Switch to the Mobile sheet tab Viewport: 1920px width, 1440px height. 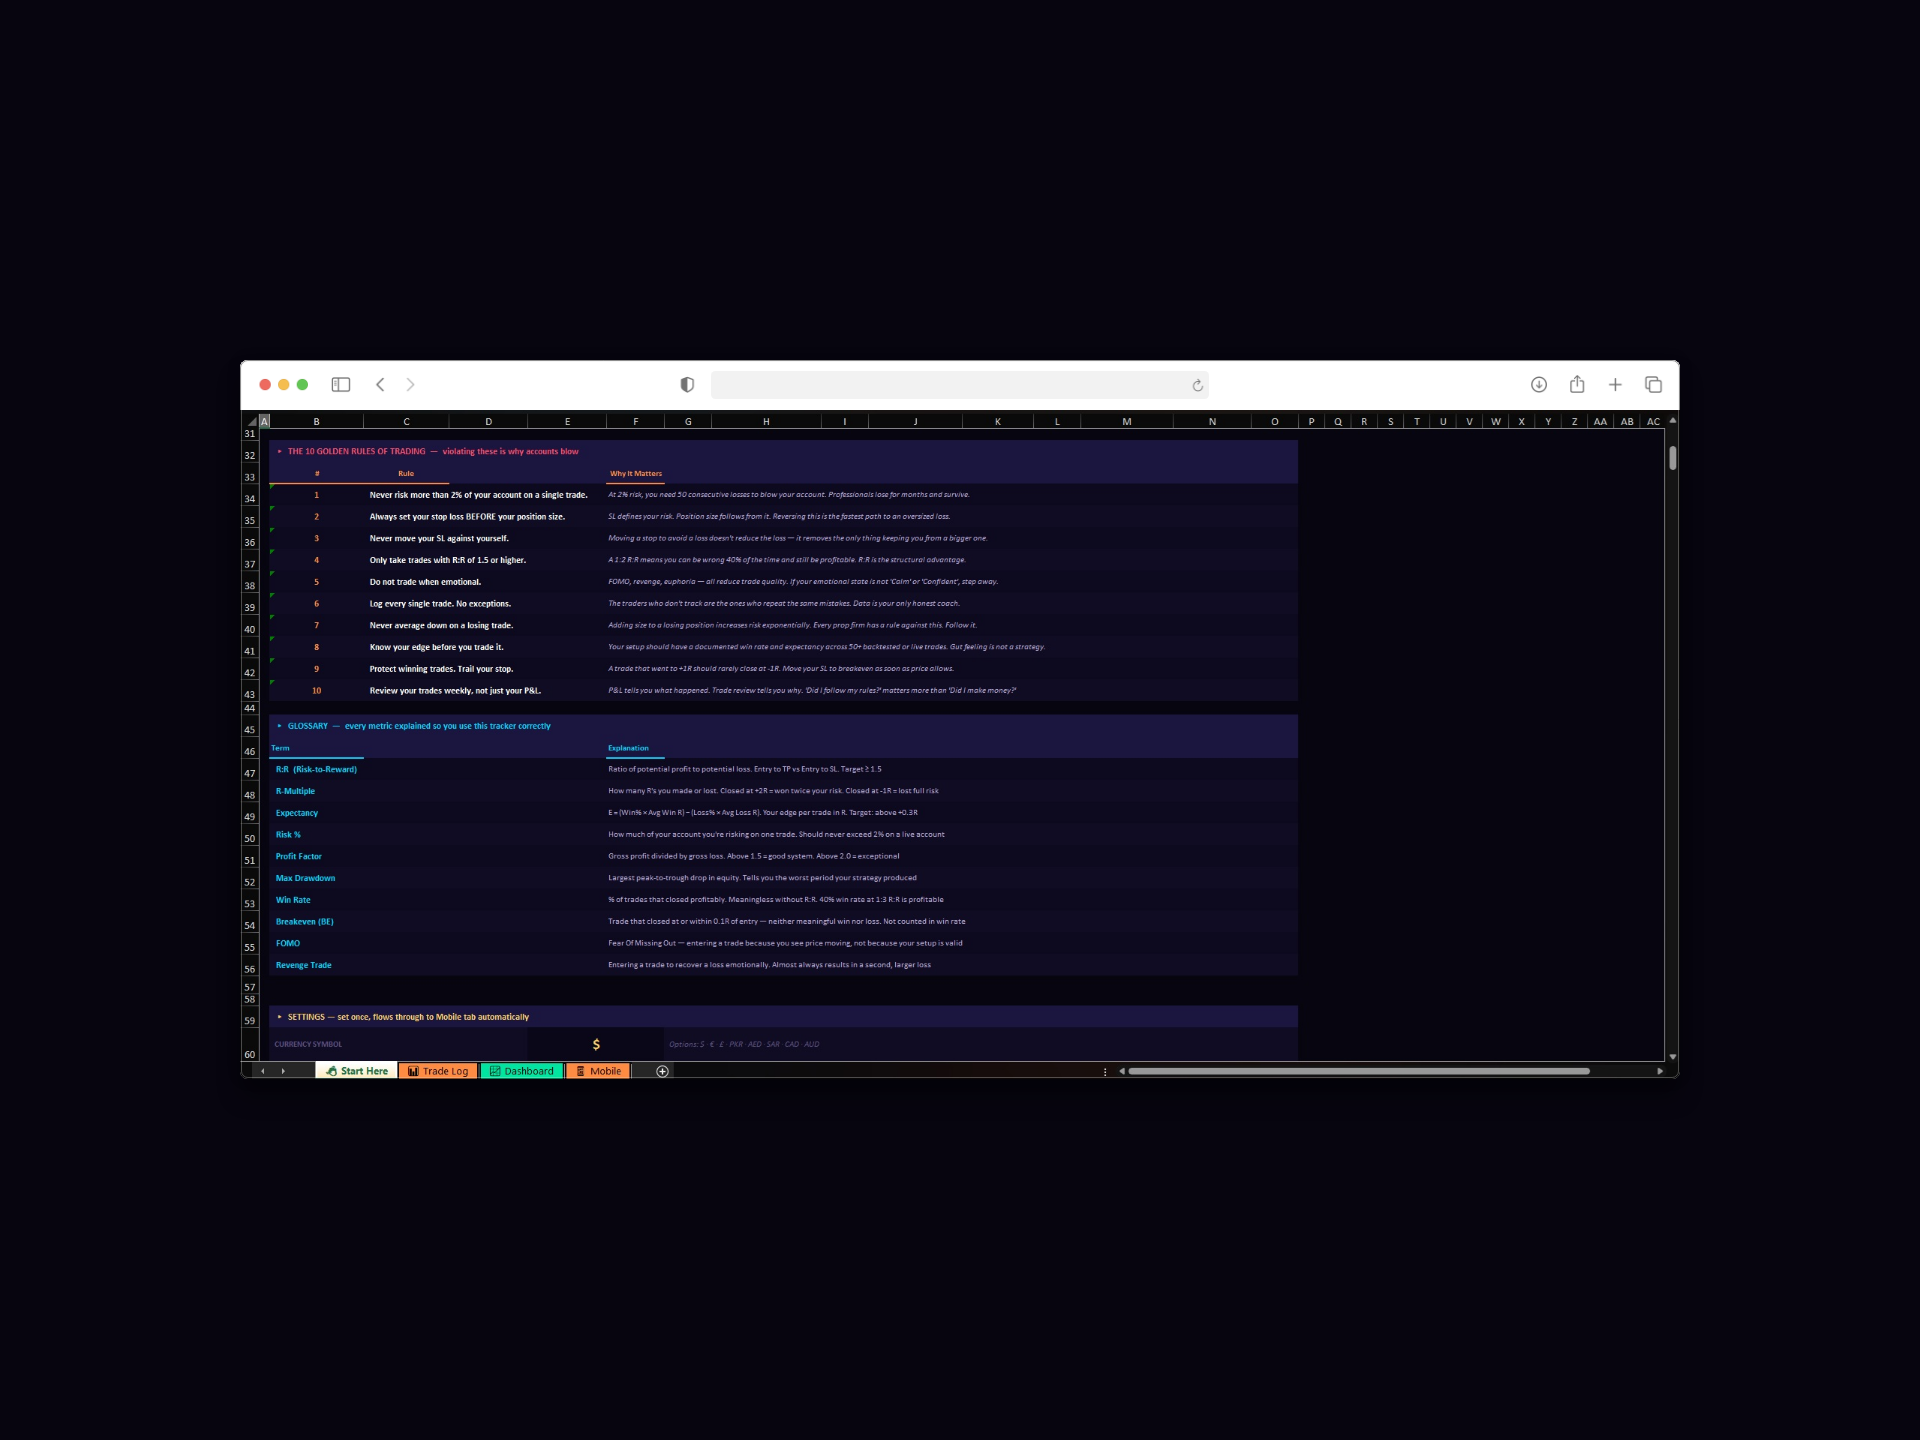[597, 1070]
